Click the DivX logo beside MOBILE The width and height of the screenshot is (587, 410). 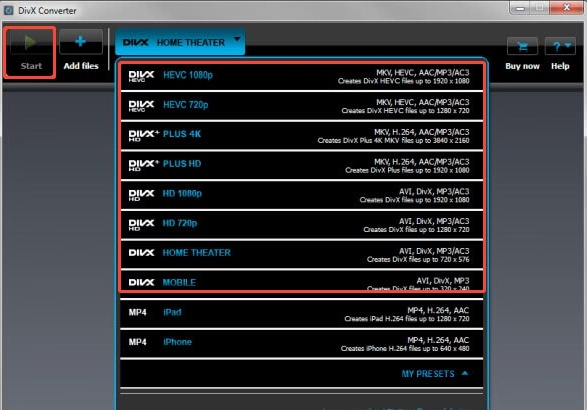[x=141, y=282]
